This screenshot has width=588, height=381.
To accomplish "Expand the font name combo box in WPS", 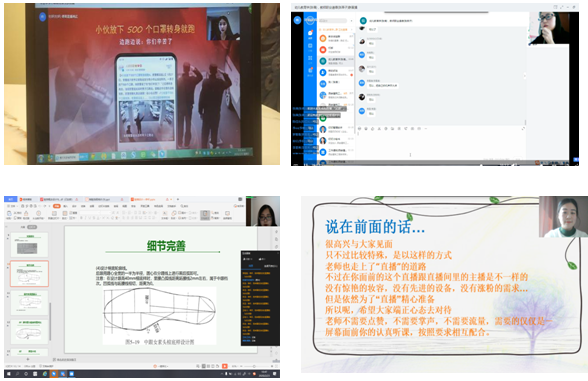I will point(90,213).
